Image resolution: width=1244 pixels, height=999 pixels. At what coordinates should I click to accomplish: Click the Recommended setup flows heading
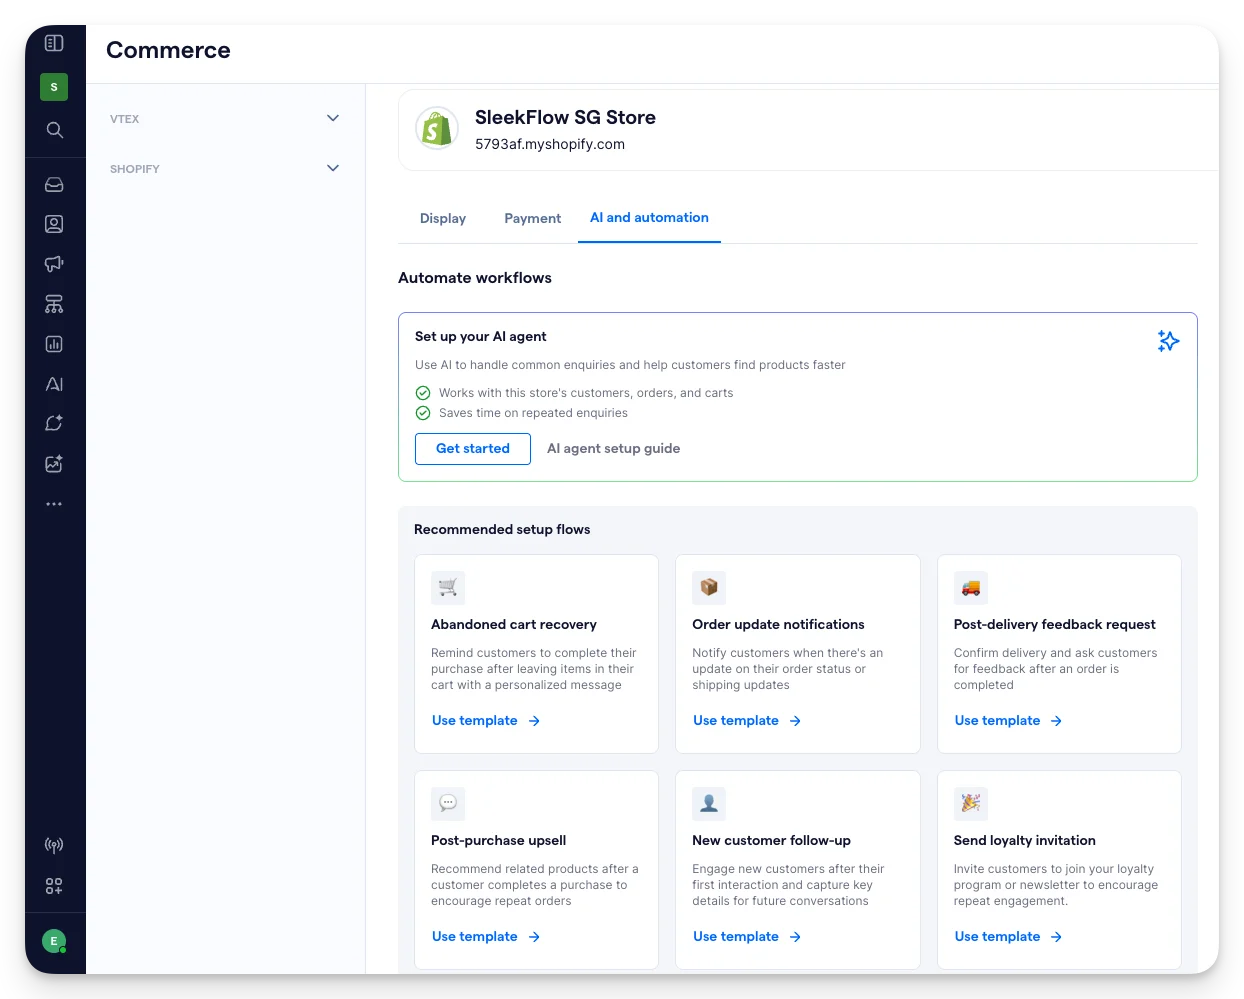click(502, 529)
